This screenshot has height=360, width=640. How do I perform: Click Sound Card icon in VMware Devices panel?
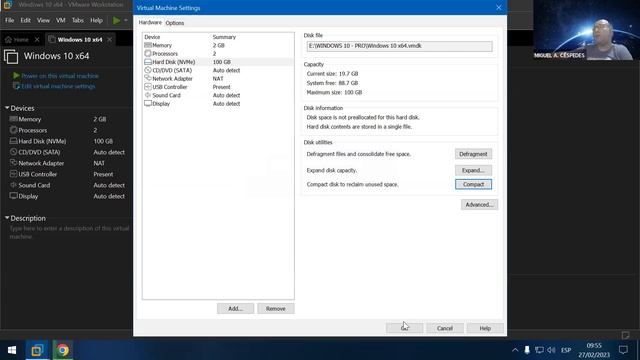(13, 185)
